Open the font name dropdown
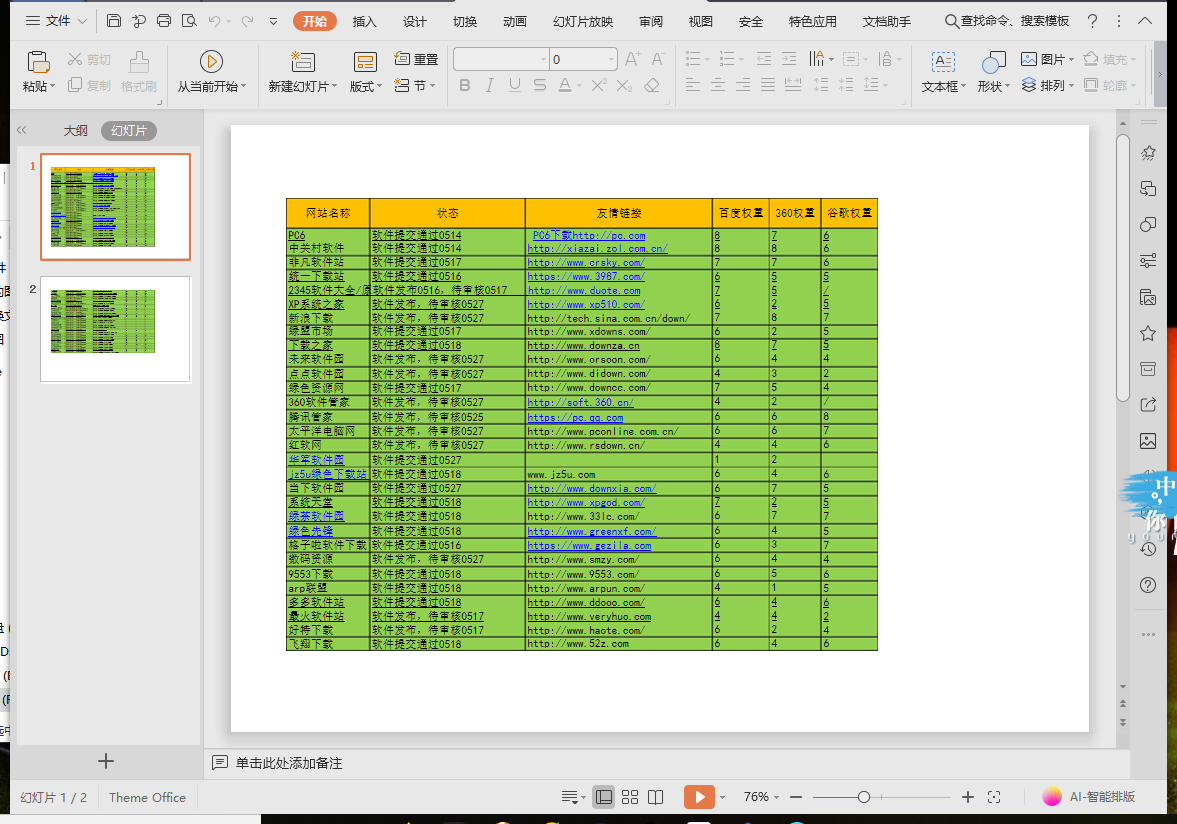The image size is (1177, 824). [543, 59]
